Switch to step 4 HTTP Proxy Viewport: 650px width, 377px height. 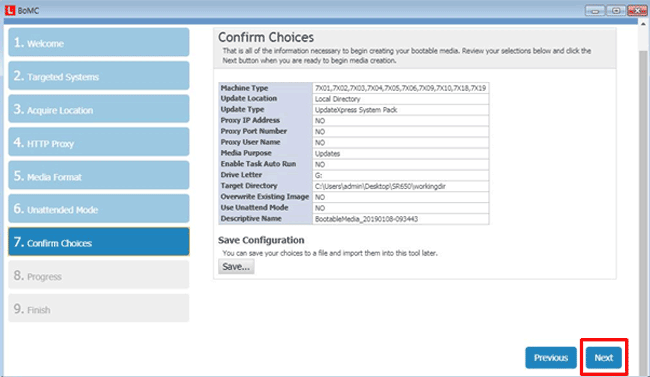99,142
